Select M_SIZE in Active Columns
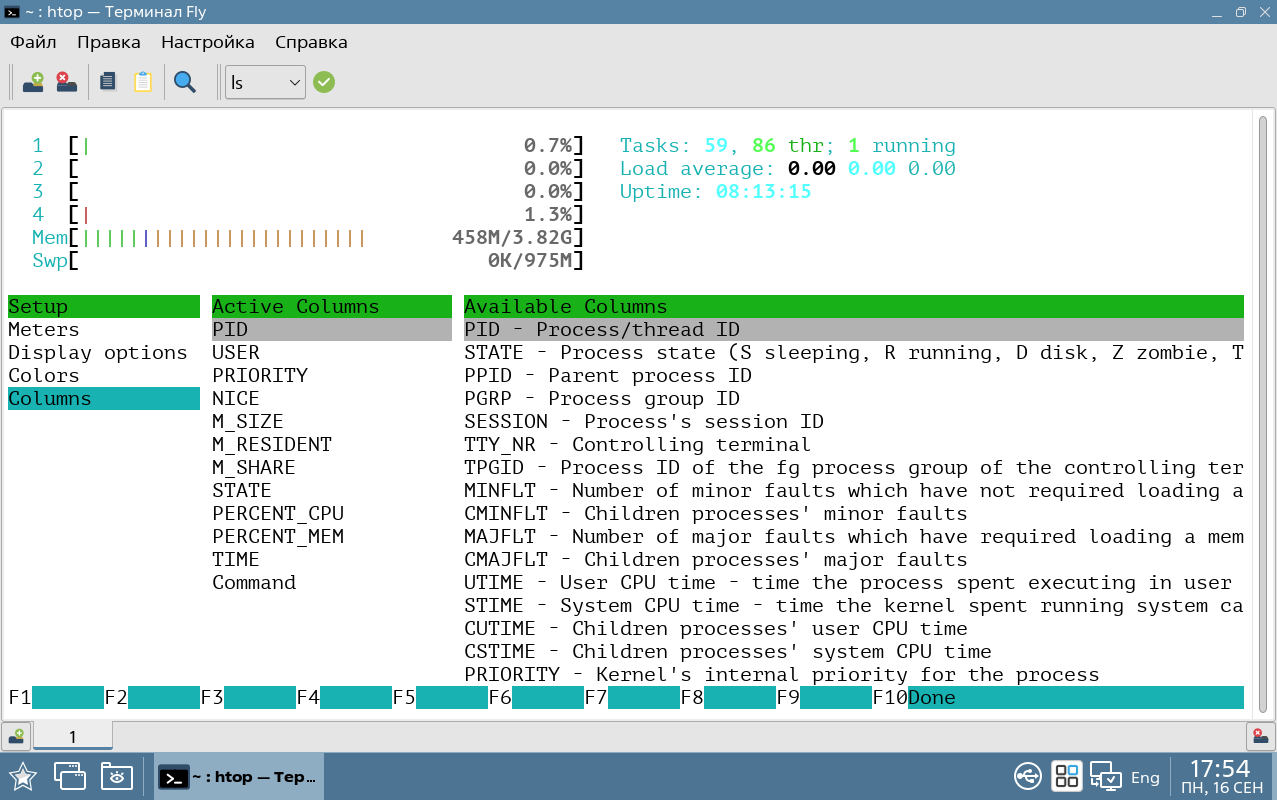The width and height of the screenshot is (1277, 800). (x=332, y=422)
